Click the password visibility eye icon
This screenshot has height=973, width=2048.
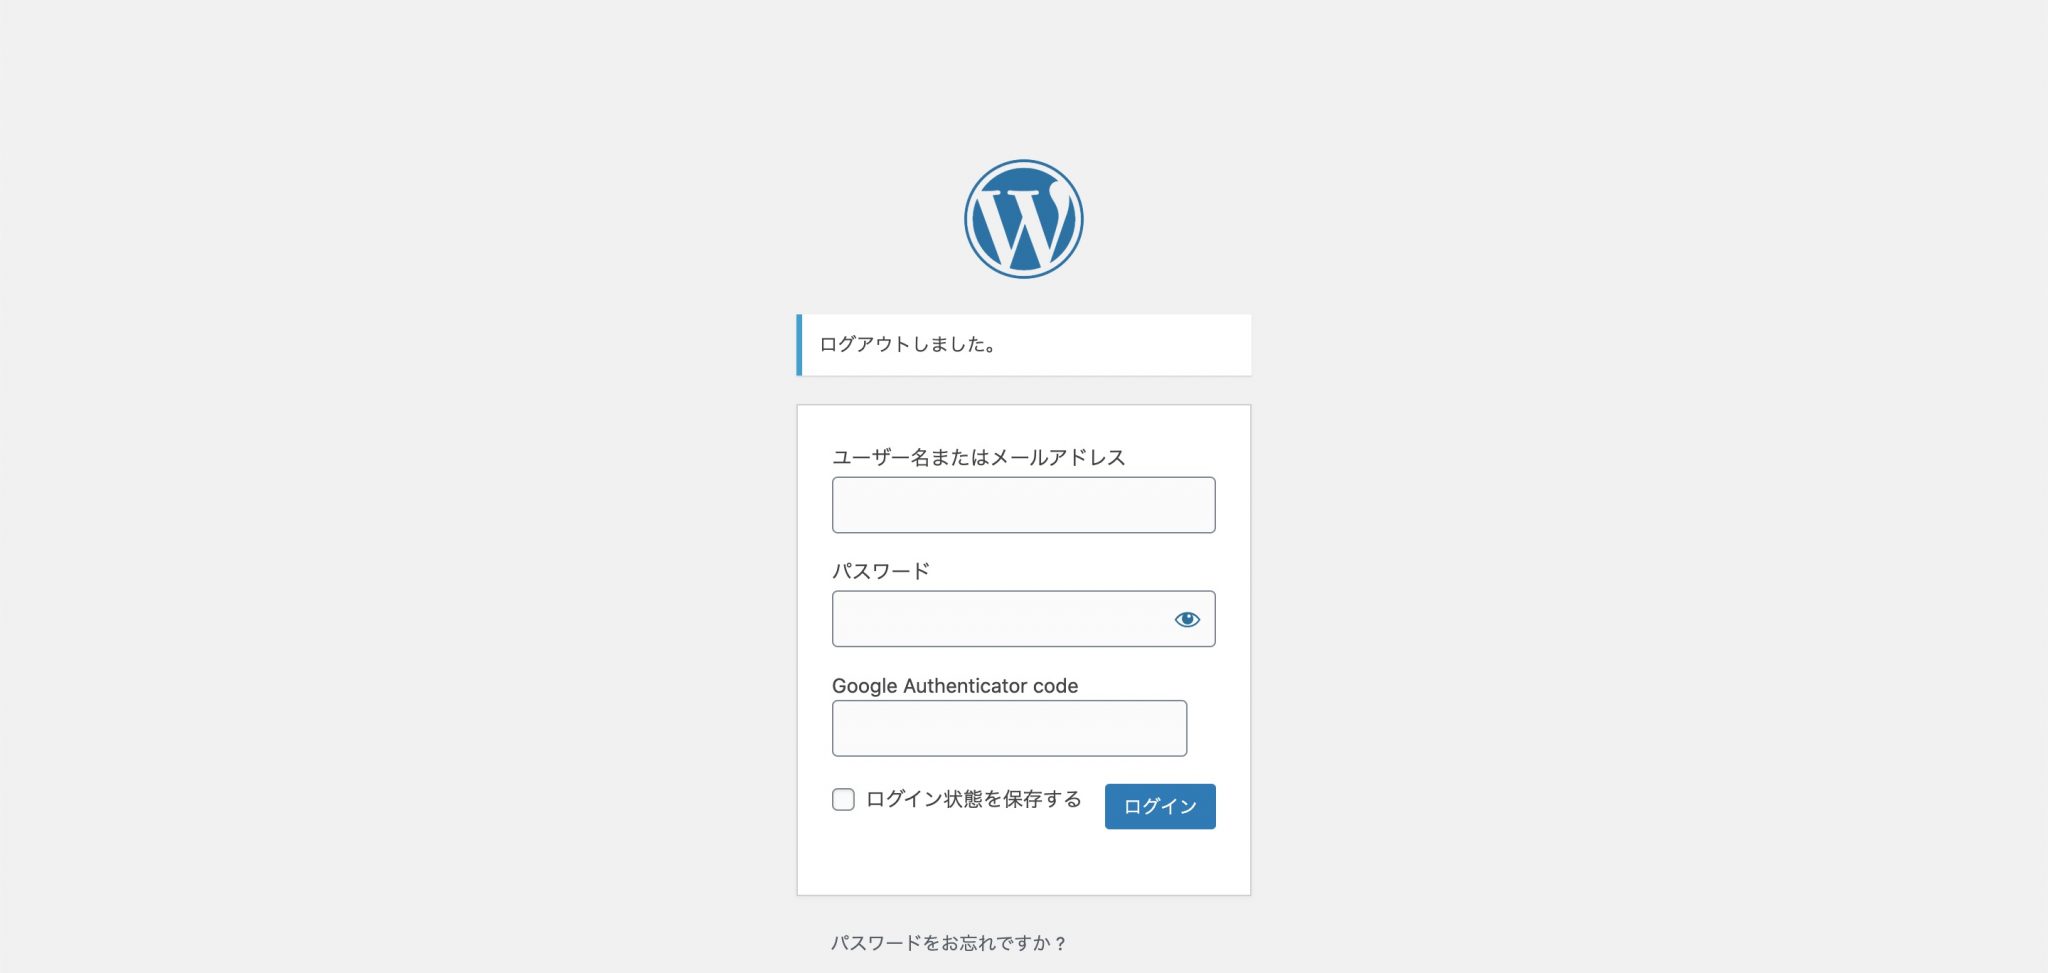click(x=1186, y=619)
